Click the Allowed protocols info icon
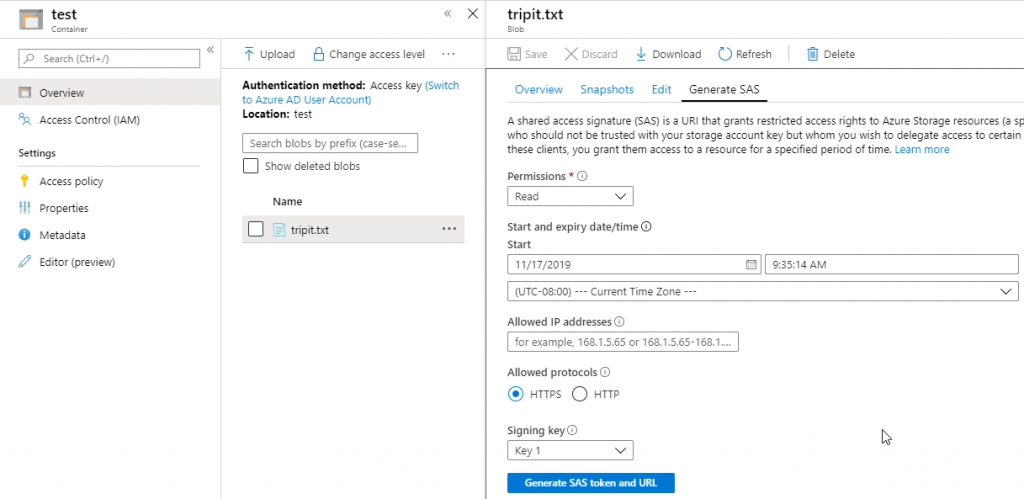Image resolution: width=1024 pixels, height=499 pixels. click(x=605, y=372)
